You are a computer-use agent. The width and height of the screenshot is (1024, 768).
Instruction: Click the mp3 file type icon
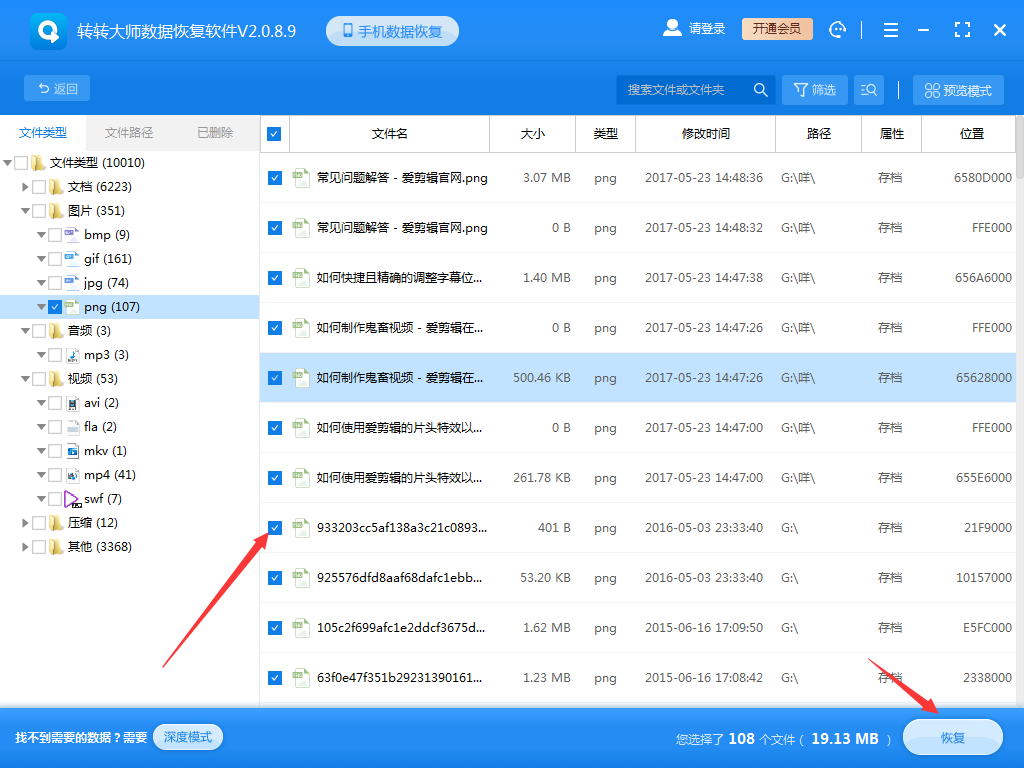[72, 355]
